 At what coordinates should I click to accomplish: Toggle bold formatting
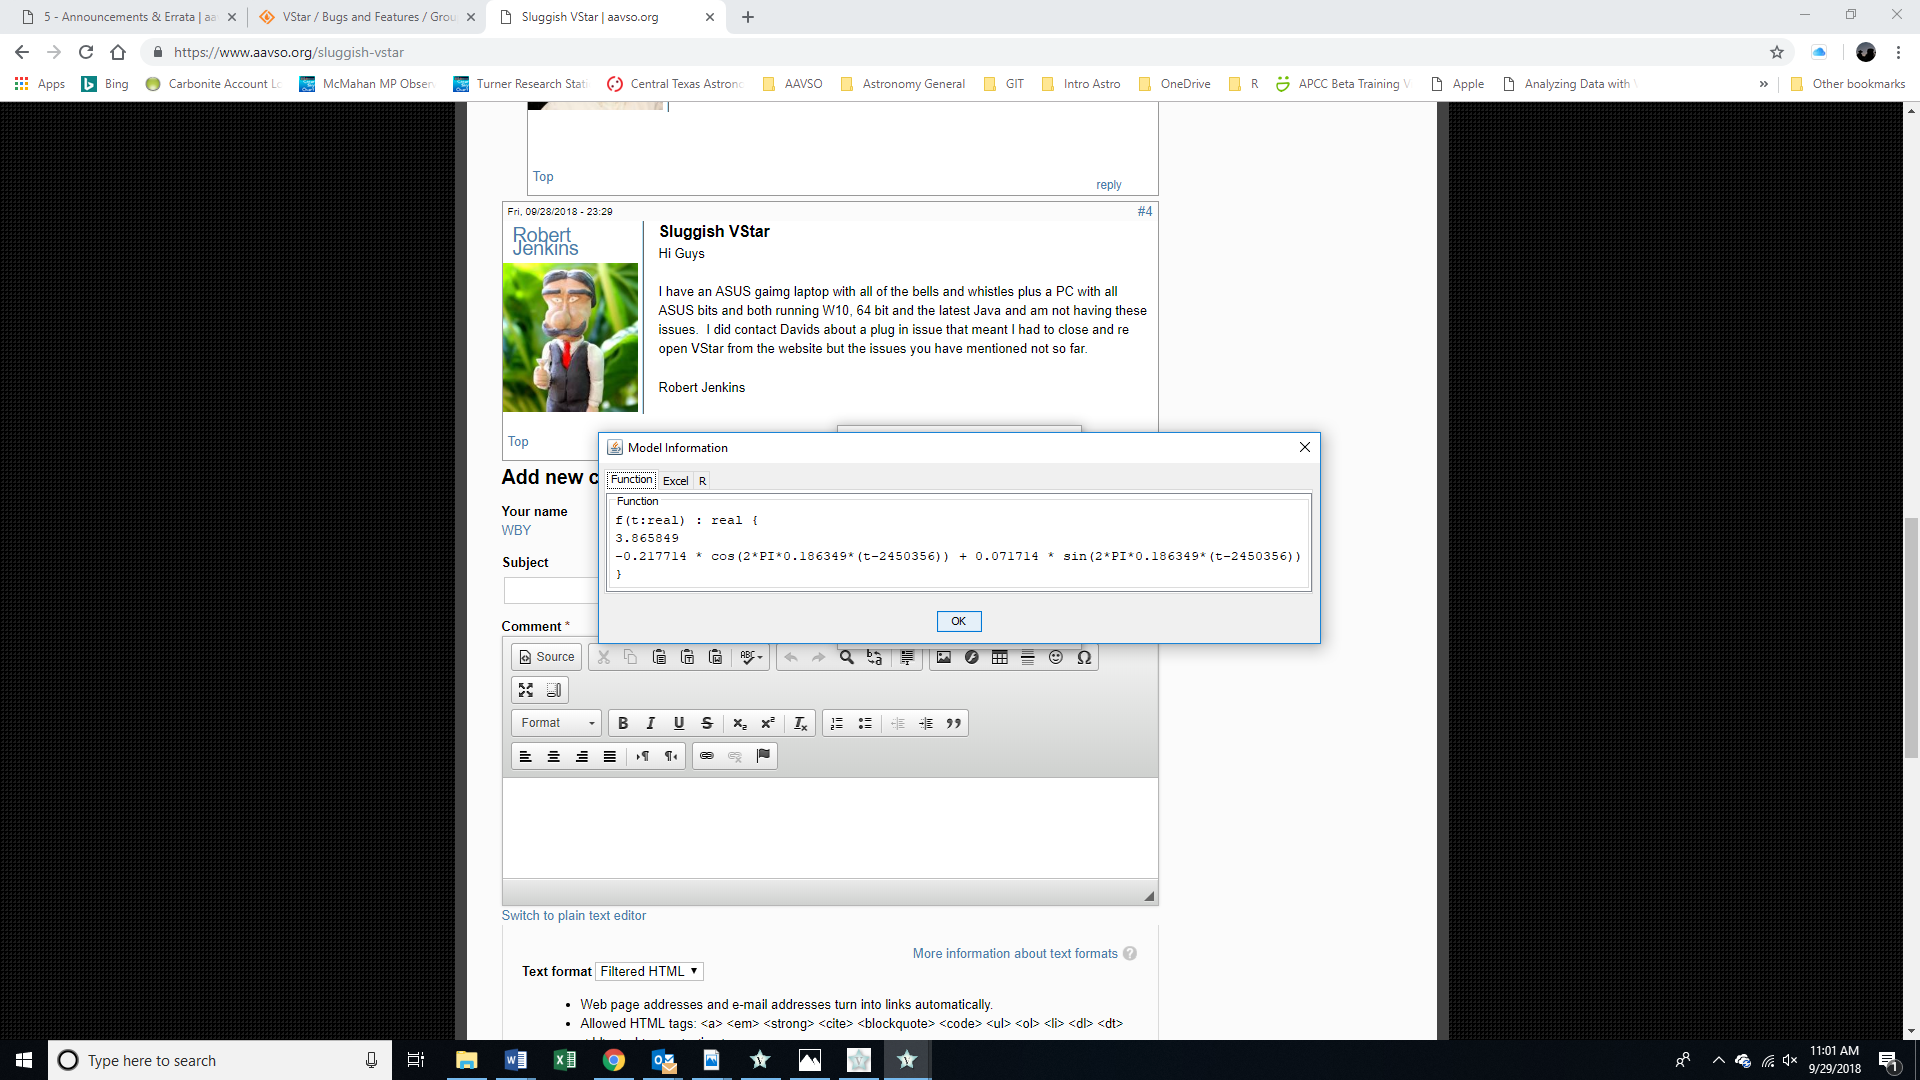[623, 723]
